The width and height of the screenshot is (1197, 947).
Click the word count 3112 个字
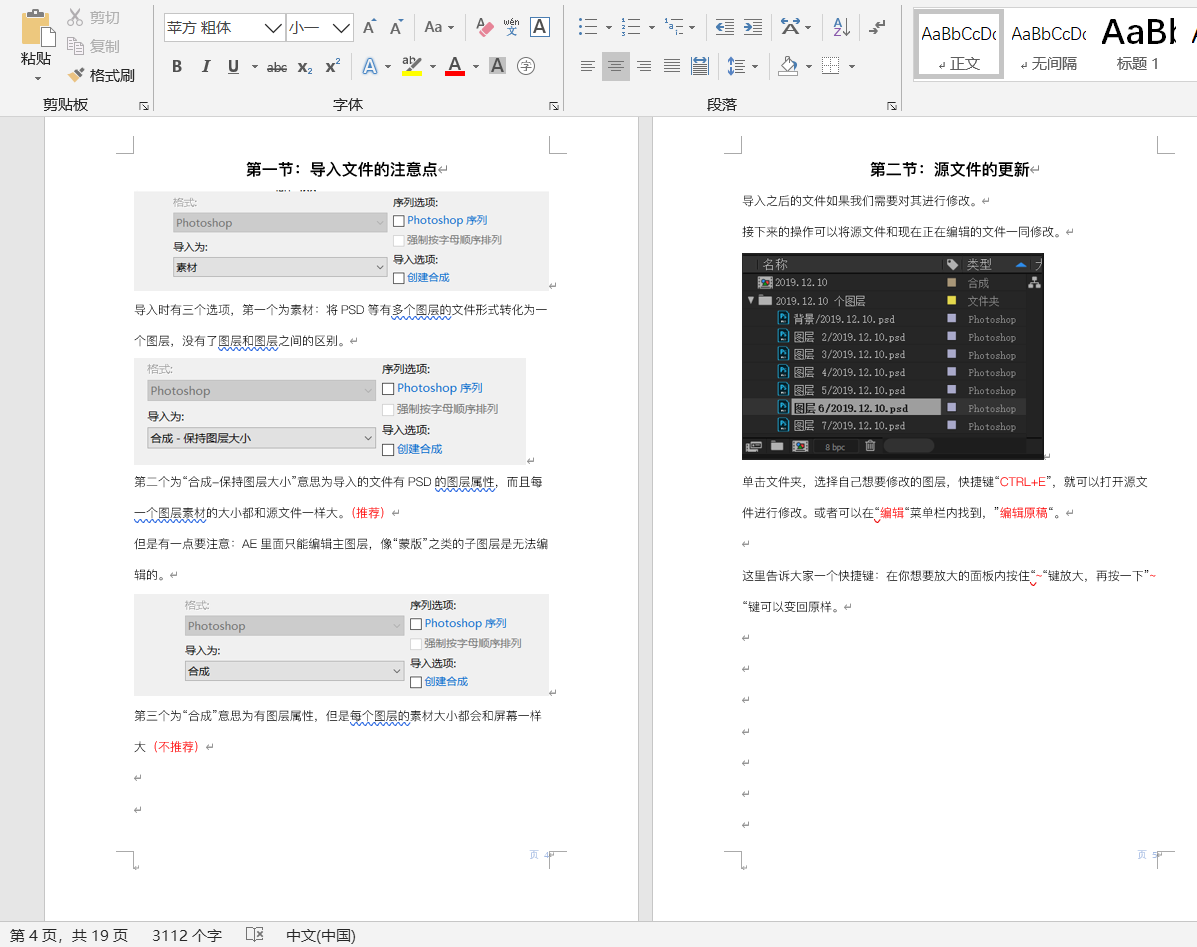click(x=187, y=936)
